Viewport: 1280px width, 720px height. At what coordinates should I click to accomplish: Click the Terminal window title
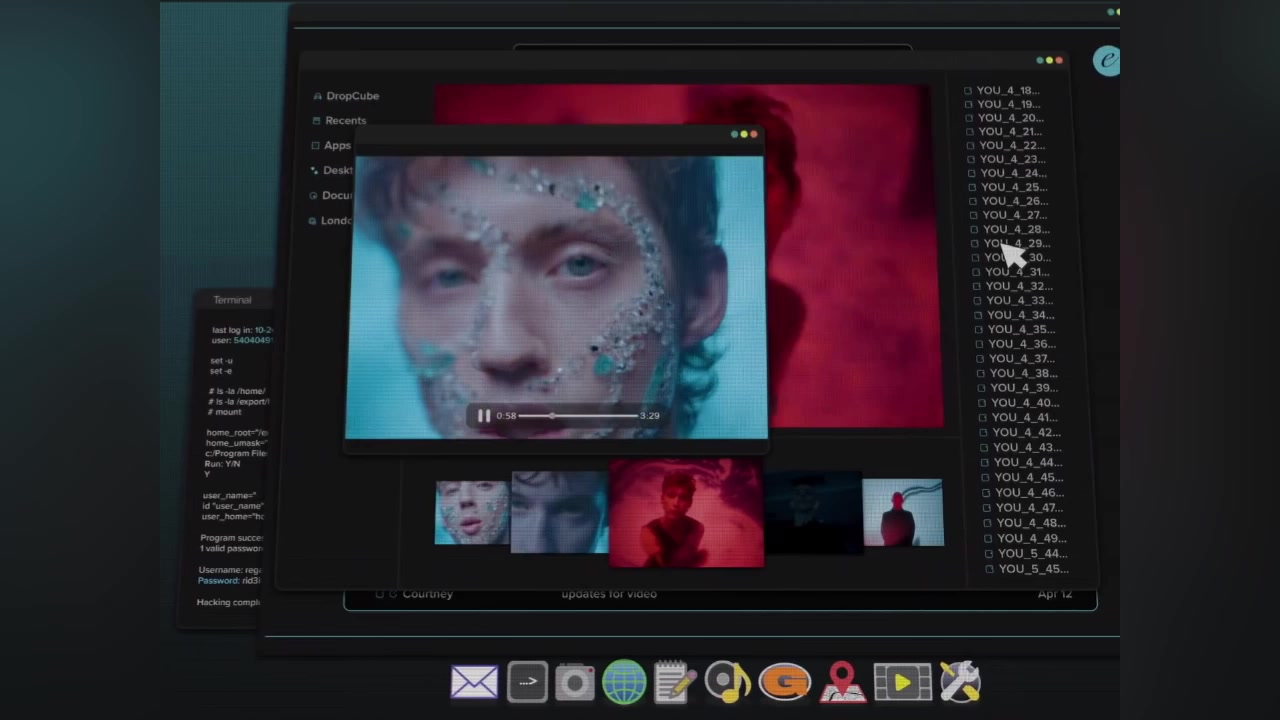coord(232,300)
